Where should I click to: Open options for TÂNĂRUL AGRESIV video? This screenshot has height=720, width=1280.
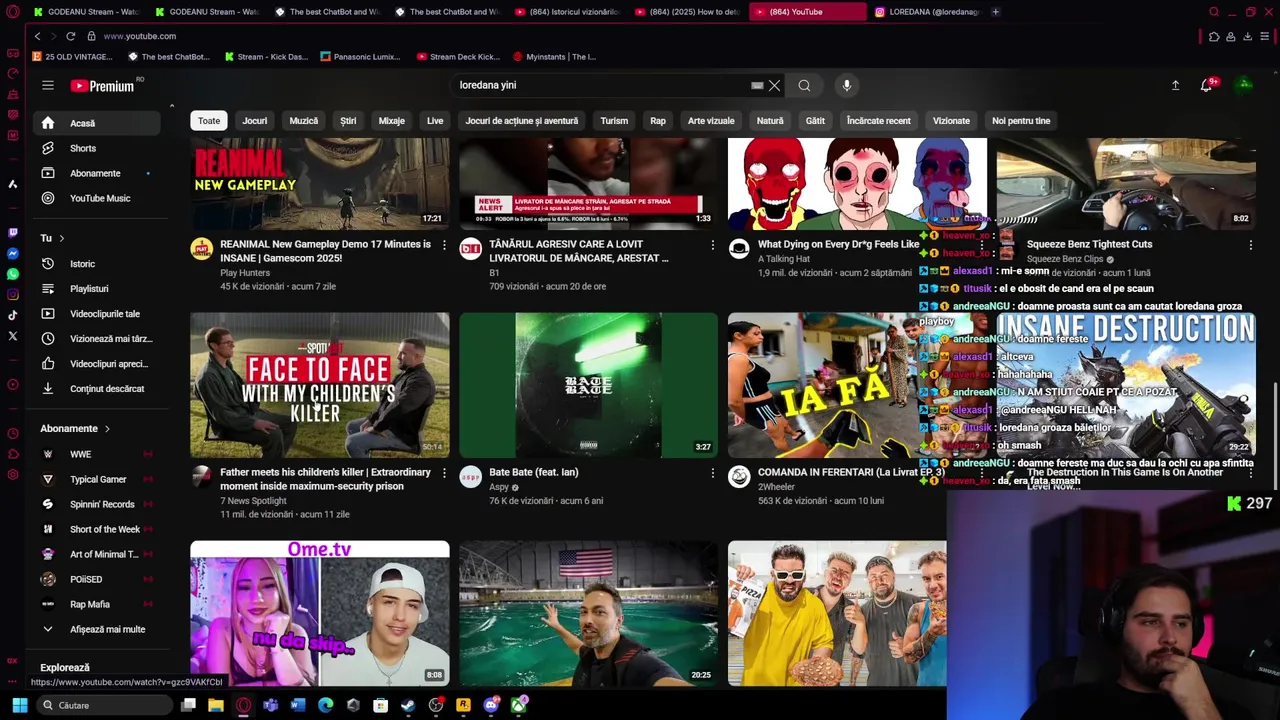(x=713, y=245)
